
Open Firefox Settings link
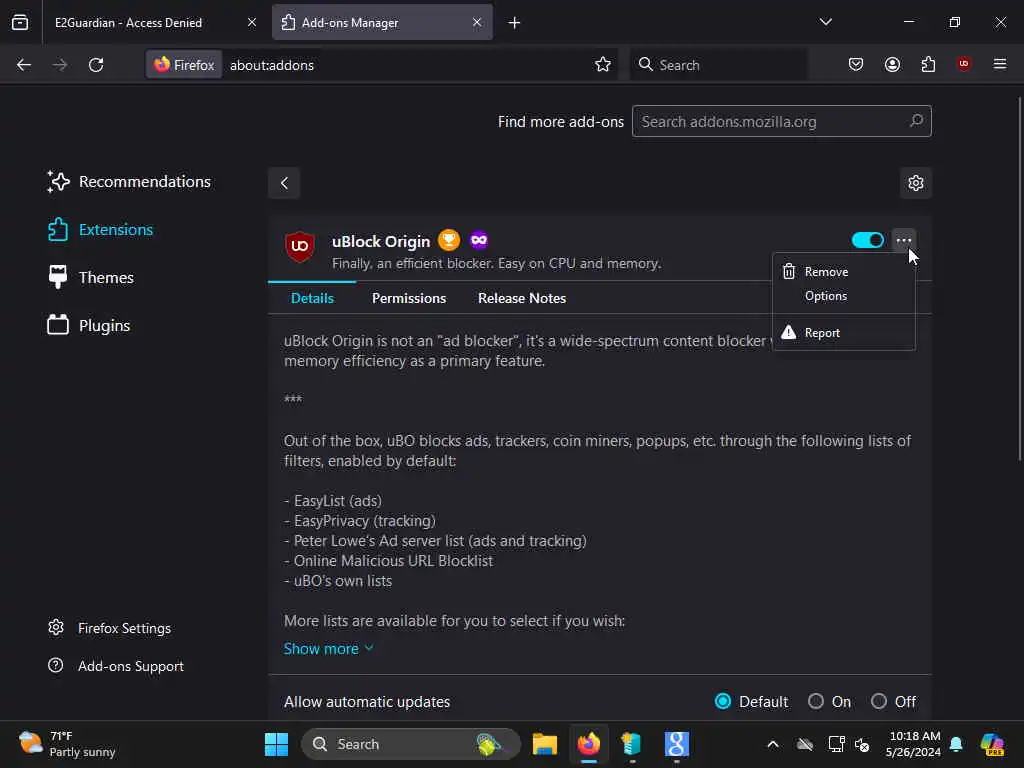pos(109,628)
